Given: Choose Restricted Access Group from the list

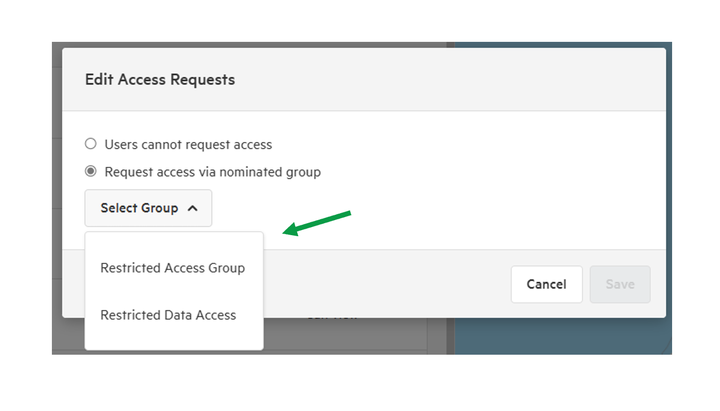Looking at the screenshot, I should [x=174, y=268].
